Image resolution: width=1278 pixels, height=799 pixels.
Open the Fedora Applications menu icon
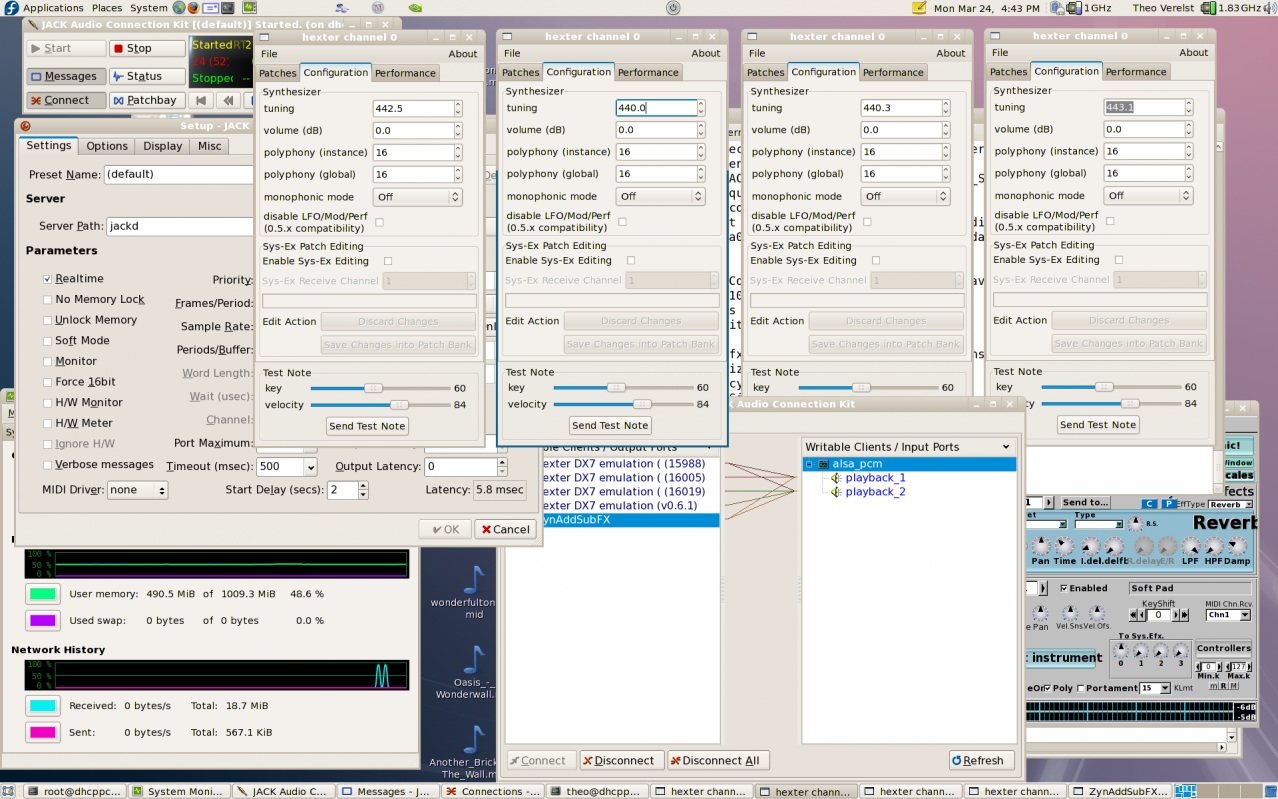12,8
